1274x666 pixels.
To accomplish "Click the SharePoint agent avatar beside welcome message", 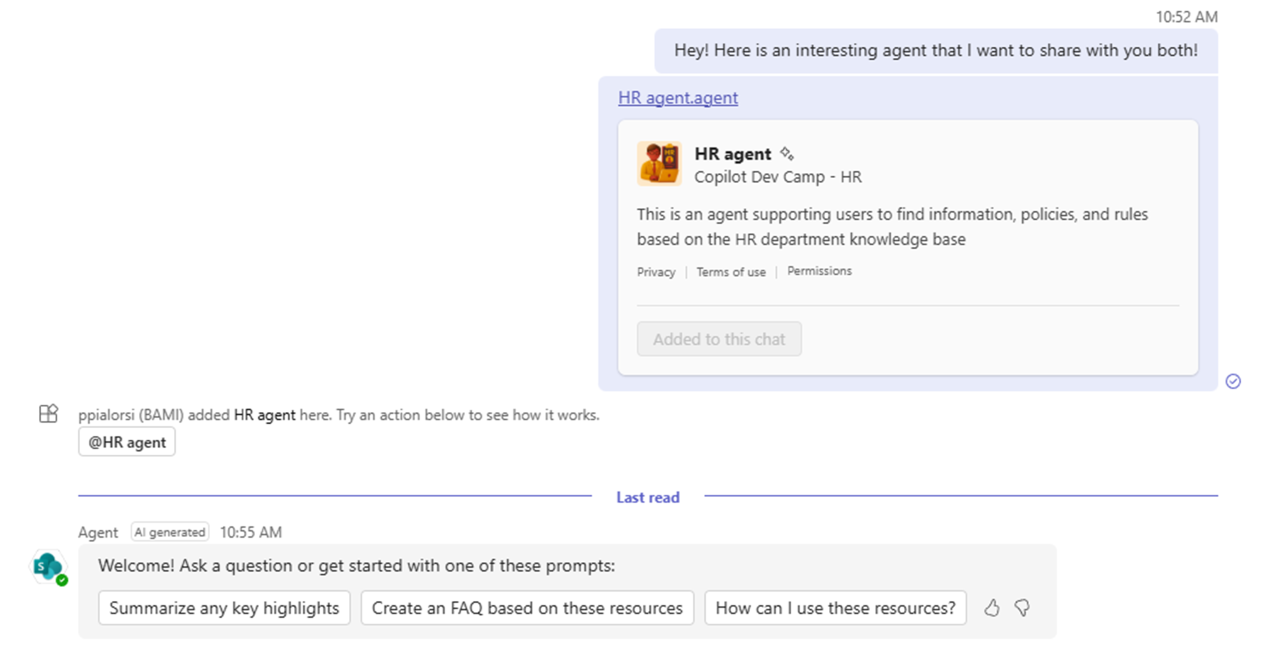I will point(49,567).
